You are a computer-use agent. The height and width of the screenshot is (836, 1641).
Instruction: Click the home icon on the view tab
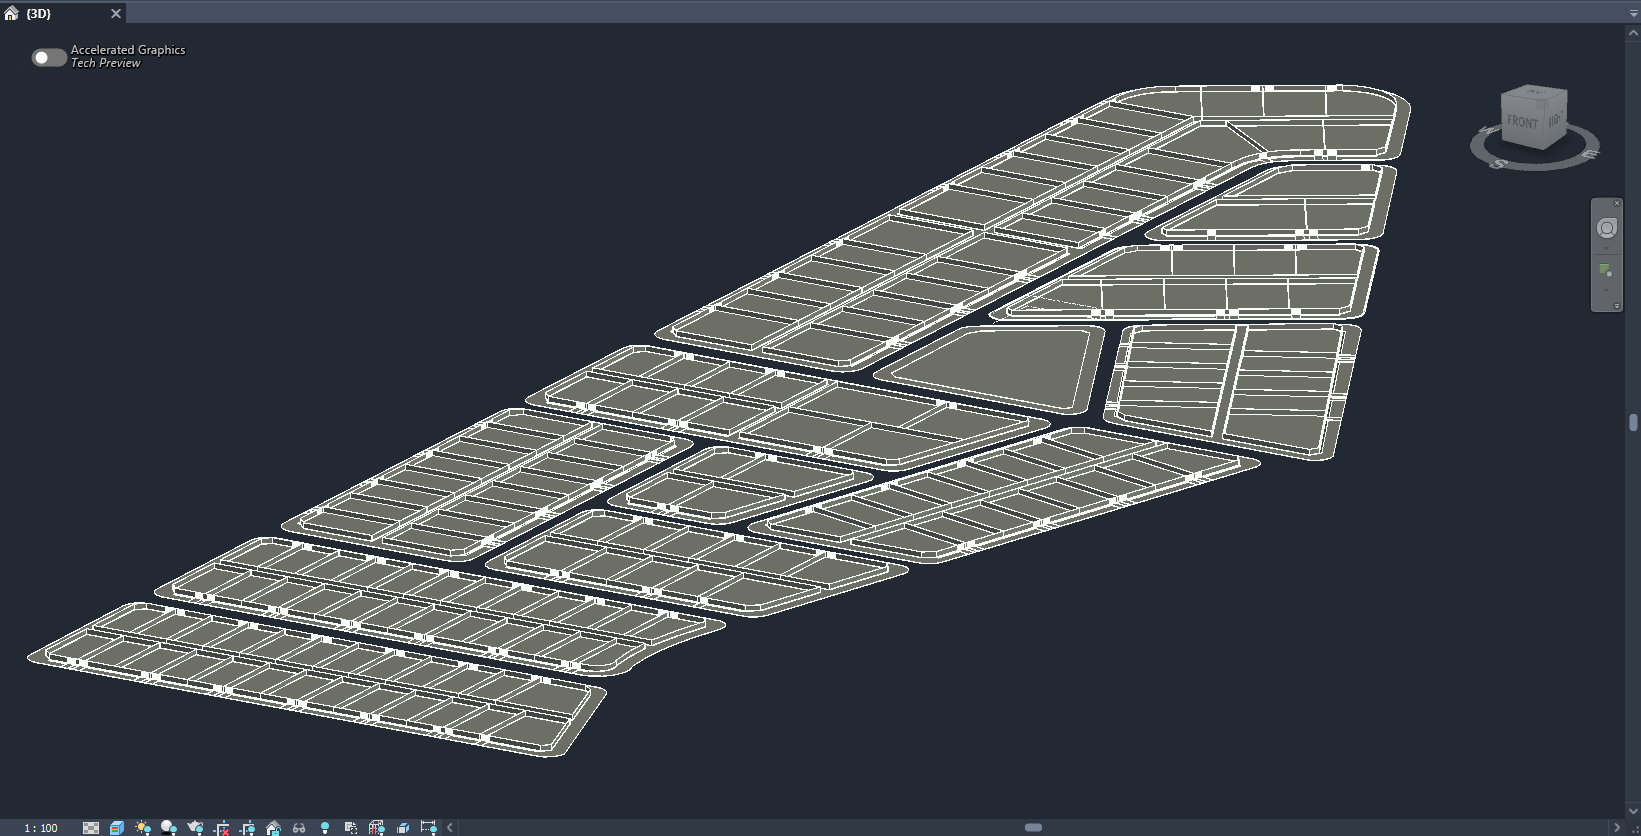(x=12, y=13)
